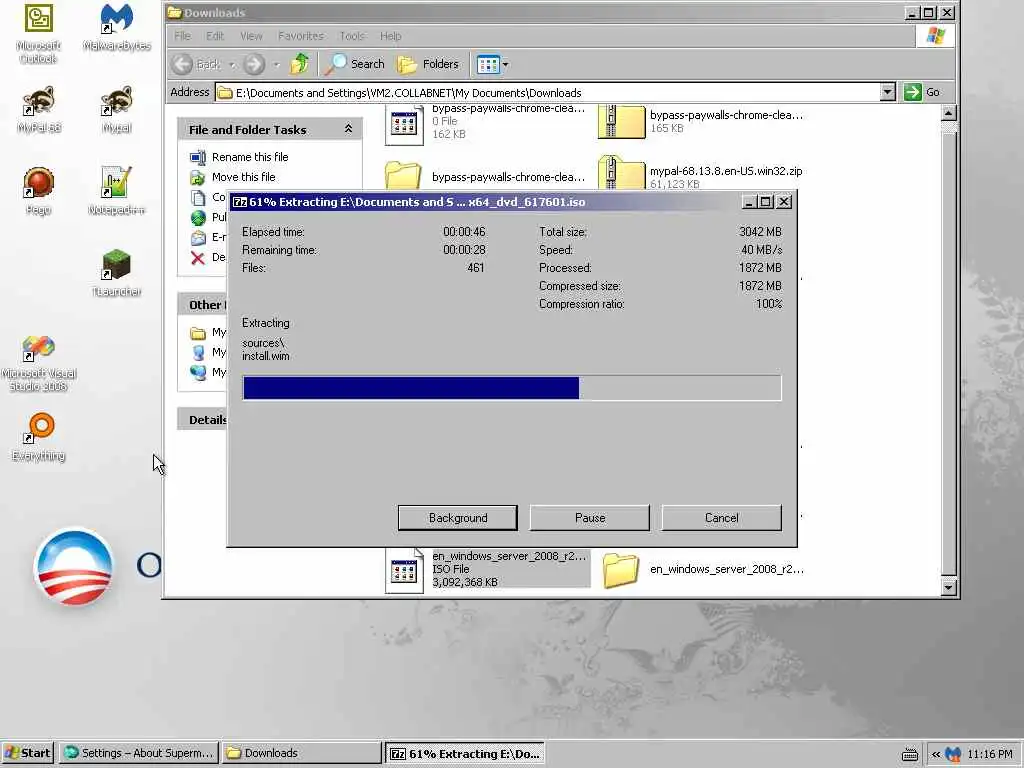Open Forward button history dropdown arrow
The height and width of the screenshot is (768, 1024).
tap(277, 65)
